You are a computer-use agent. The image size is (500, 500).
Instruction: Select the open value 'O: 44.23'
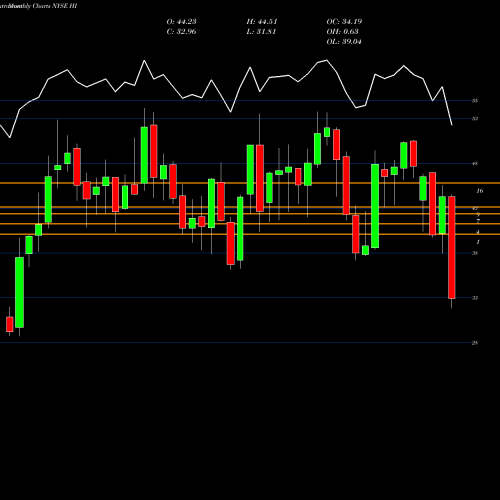coord(181,22)
